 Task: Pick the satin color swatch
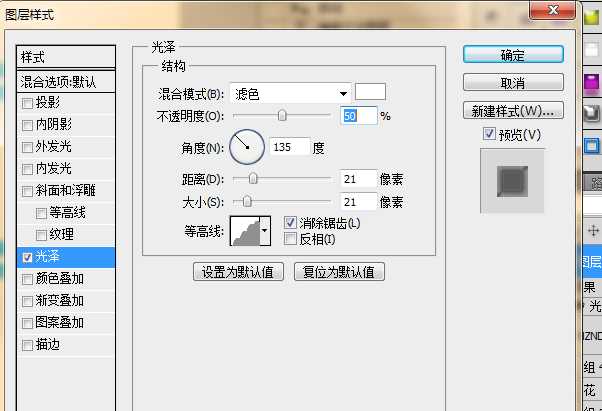(370, 92)
